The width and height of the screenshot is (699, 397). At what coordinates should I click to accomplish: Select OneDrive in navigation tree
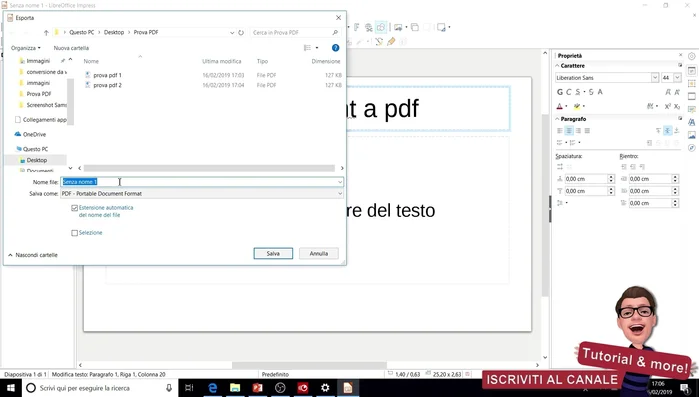(x=34, y=135)
